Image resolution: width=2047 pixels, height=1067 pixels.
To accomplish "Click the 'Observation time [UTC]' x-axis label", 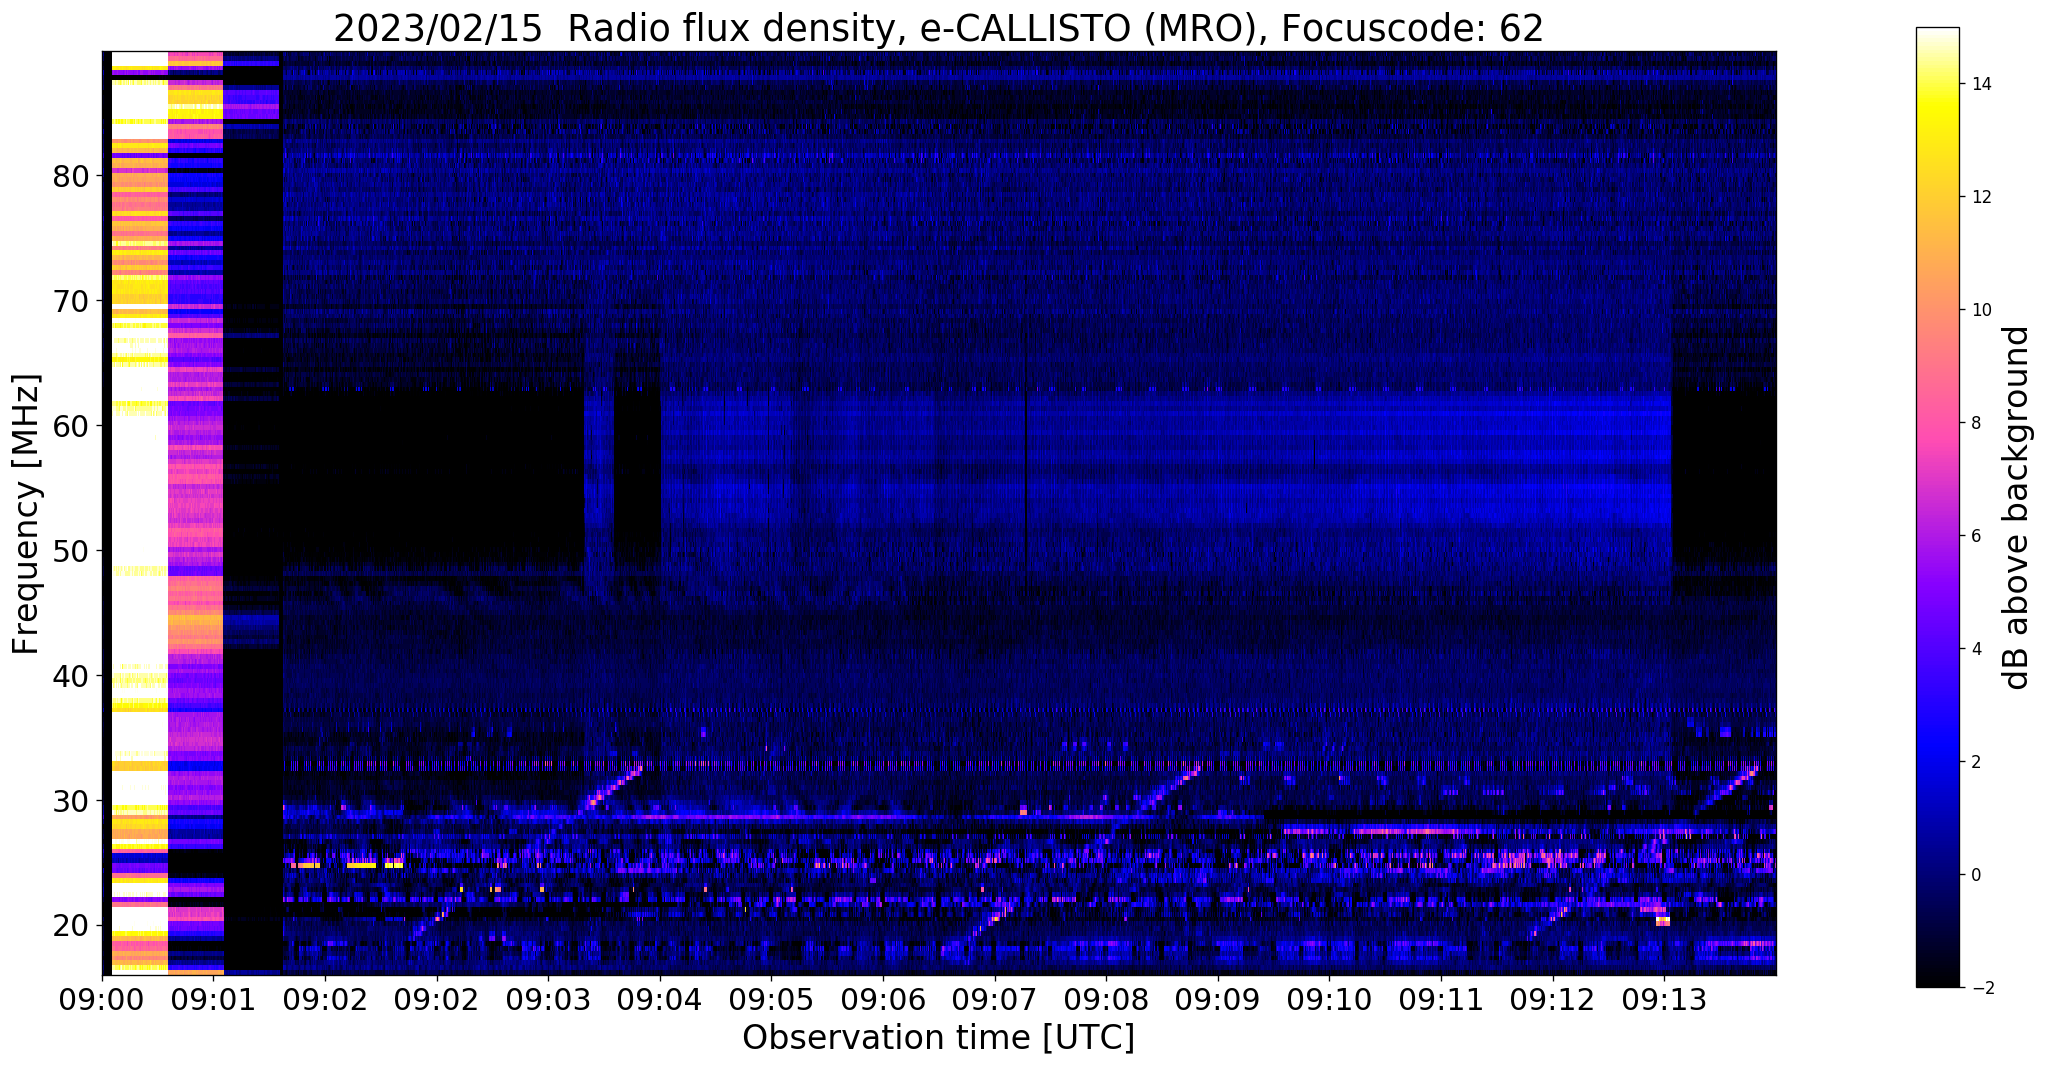I will (938, 1038).
